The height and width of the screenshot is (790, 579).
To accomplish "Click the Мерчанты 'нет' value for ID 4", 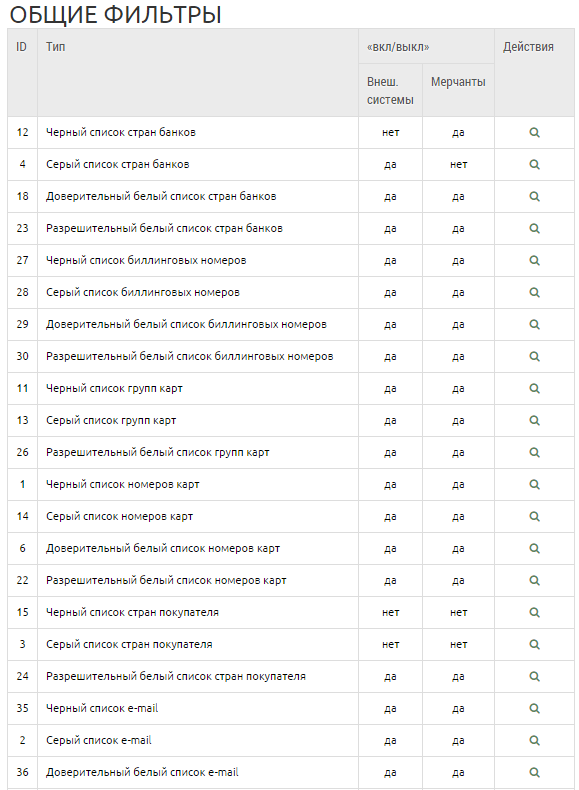I will coord(459,164).
